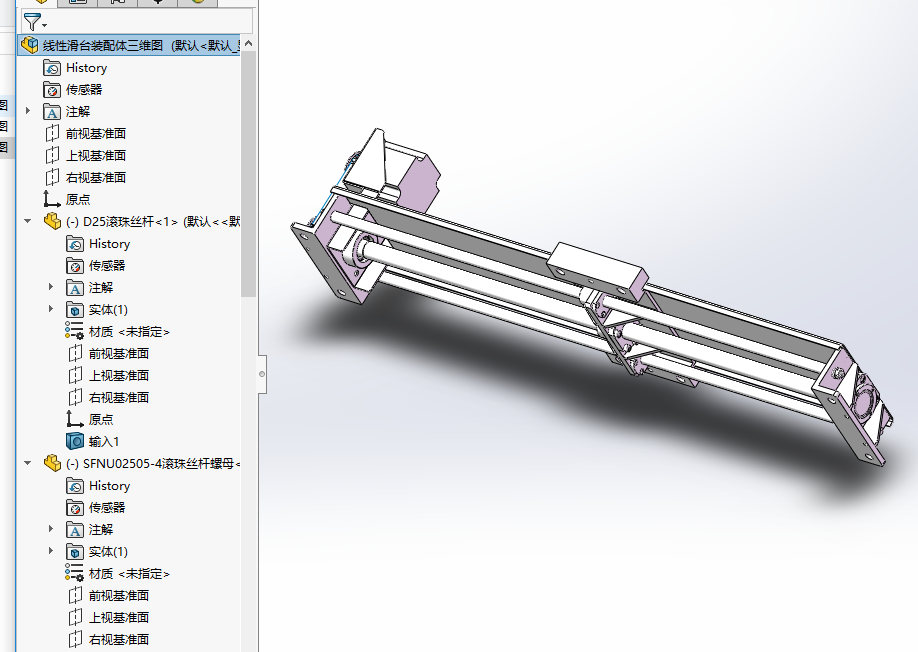Screen dimensions: 918x652
Task: Expand the top-level 注解 node
Action: tap(28, 111)
